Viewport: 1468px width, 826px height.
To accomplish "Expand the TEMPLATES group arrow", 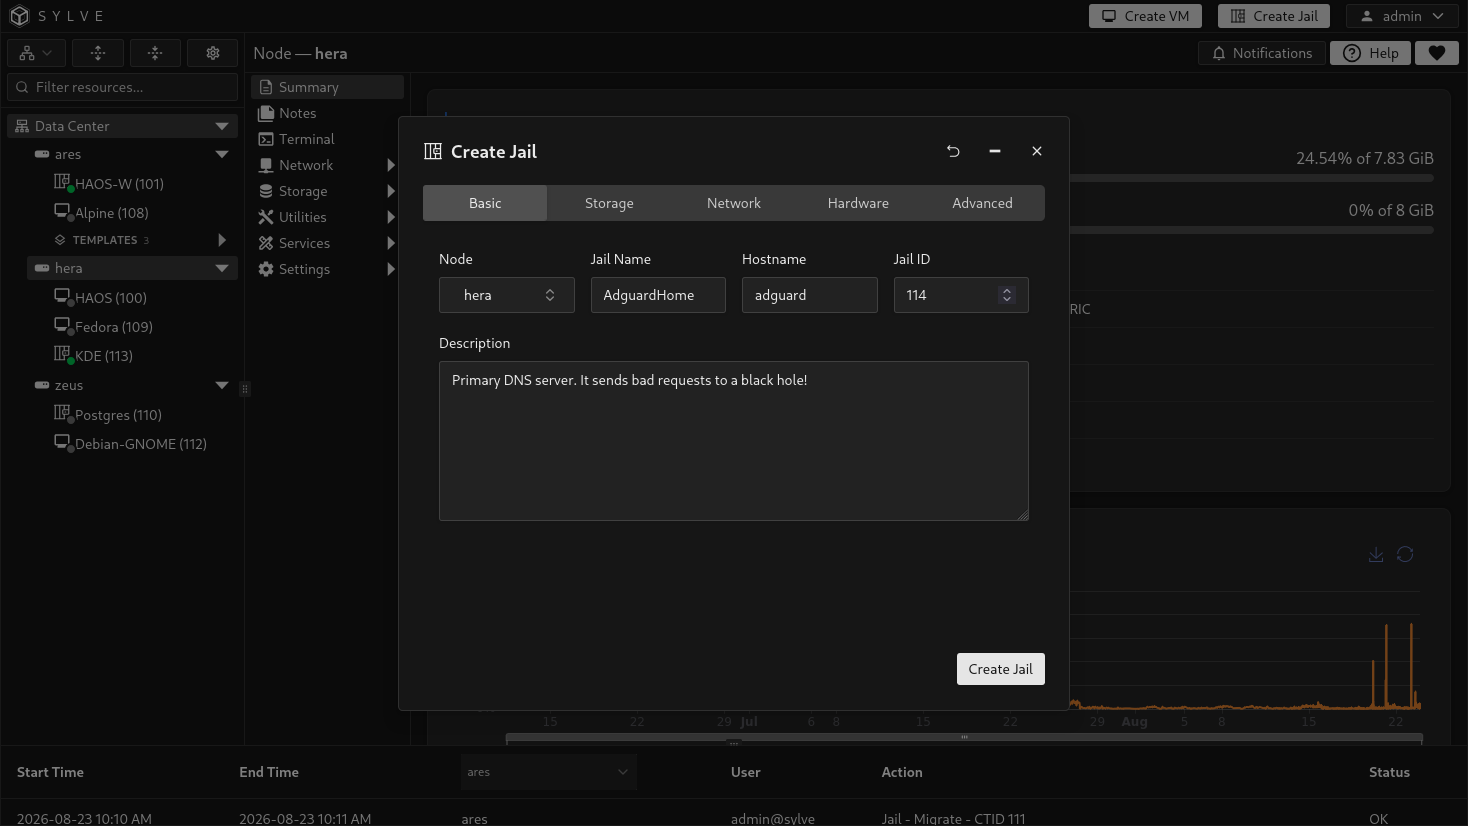I will [222, 240].
